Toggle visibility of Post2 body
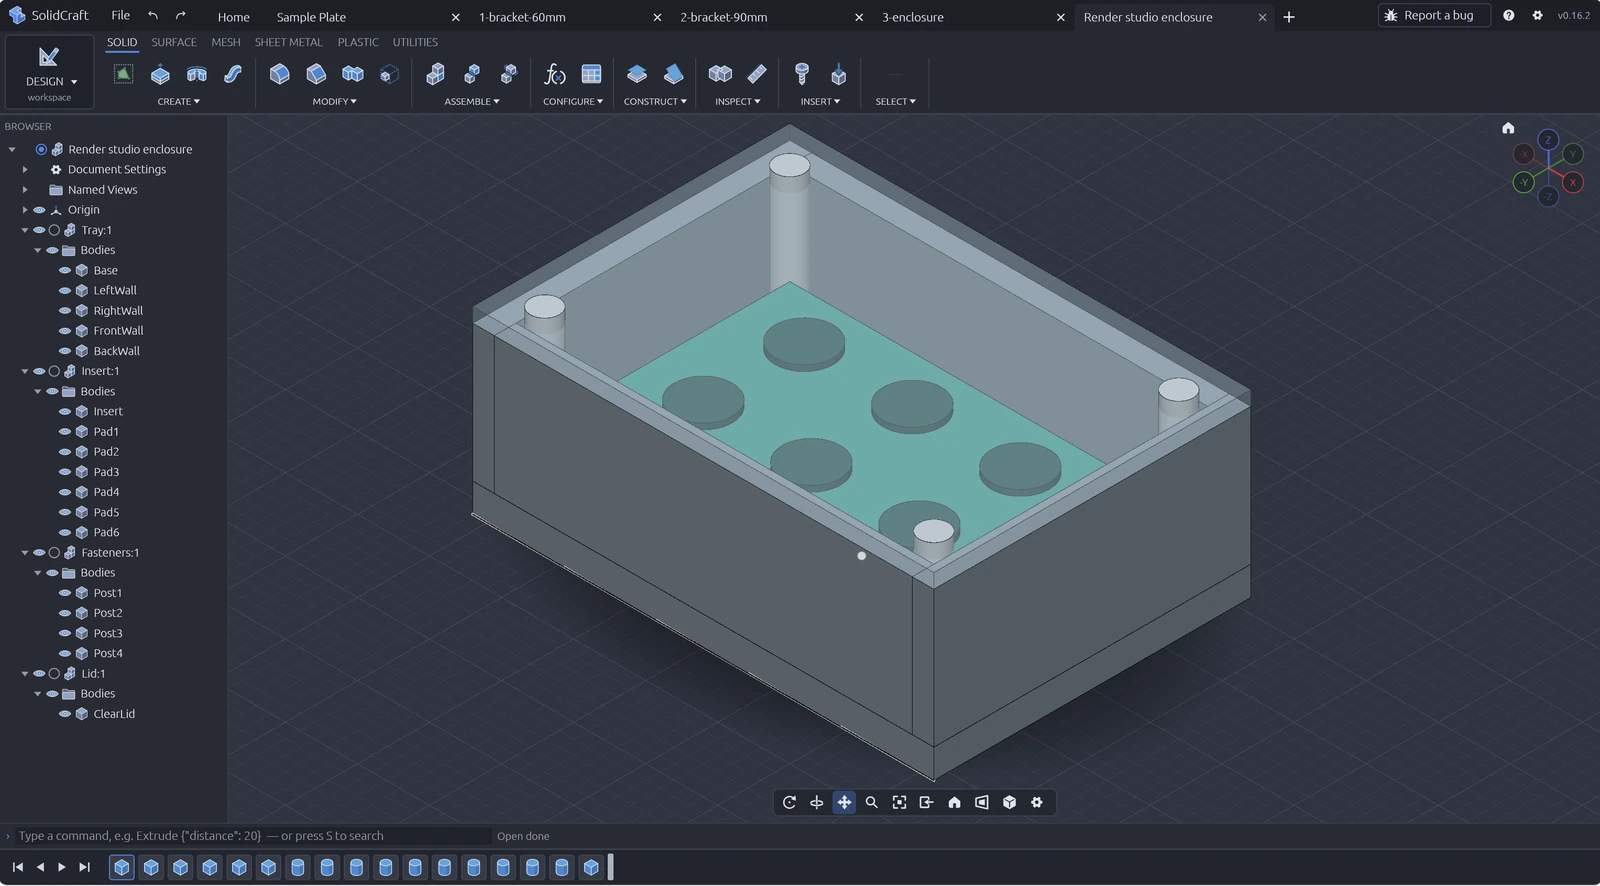The height and width of the screenshot is (886, 1600). pos(65,613)
